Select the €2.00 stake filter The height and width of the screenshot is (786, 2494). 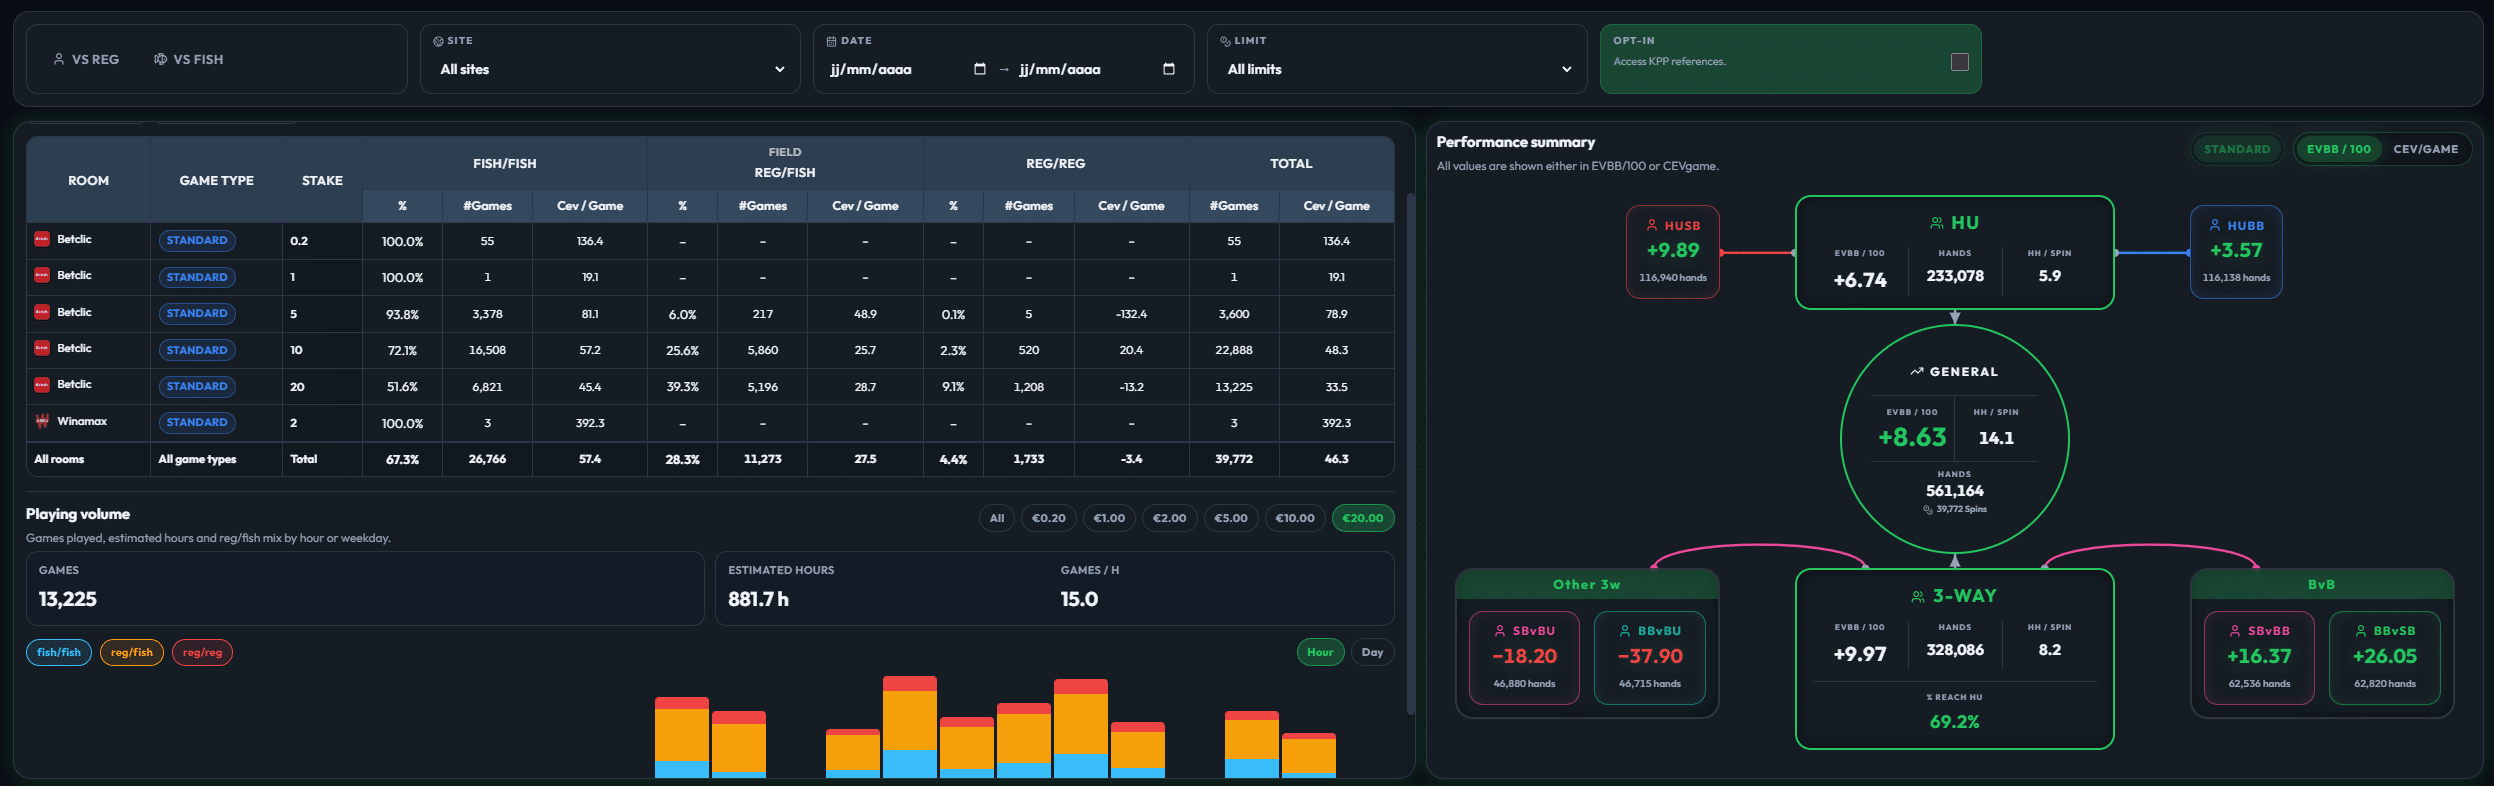point(1169,518)
